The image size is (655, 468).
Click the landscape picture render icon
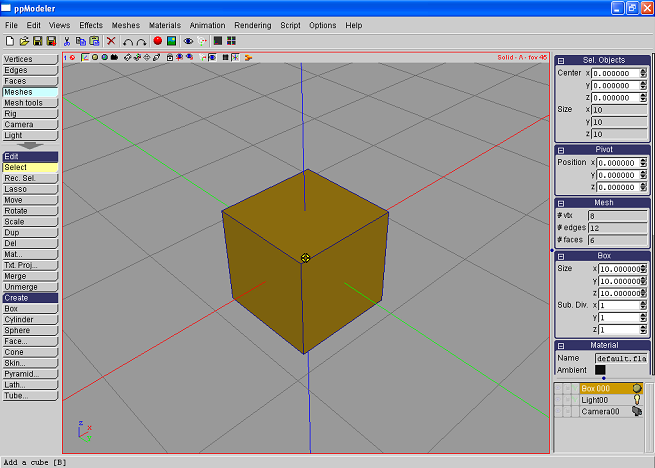(x=171, y=41)
